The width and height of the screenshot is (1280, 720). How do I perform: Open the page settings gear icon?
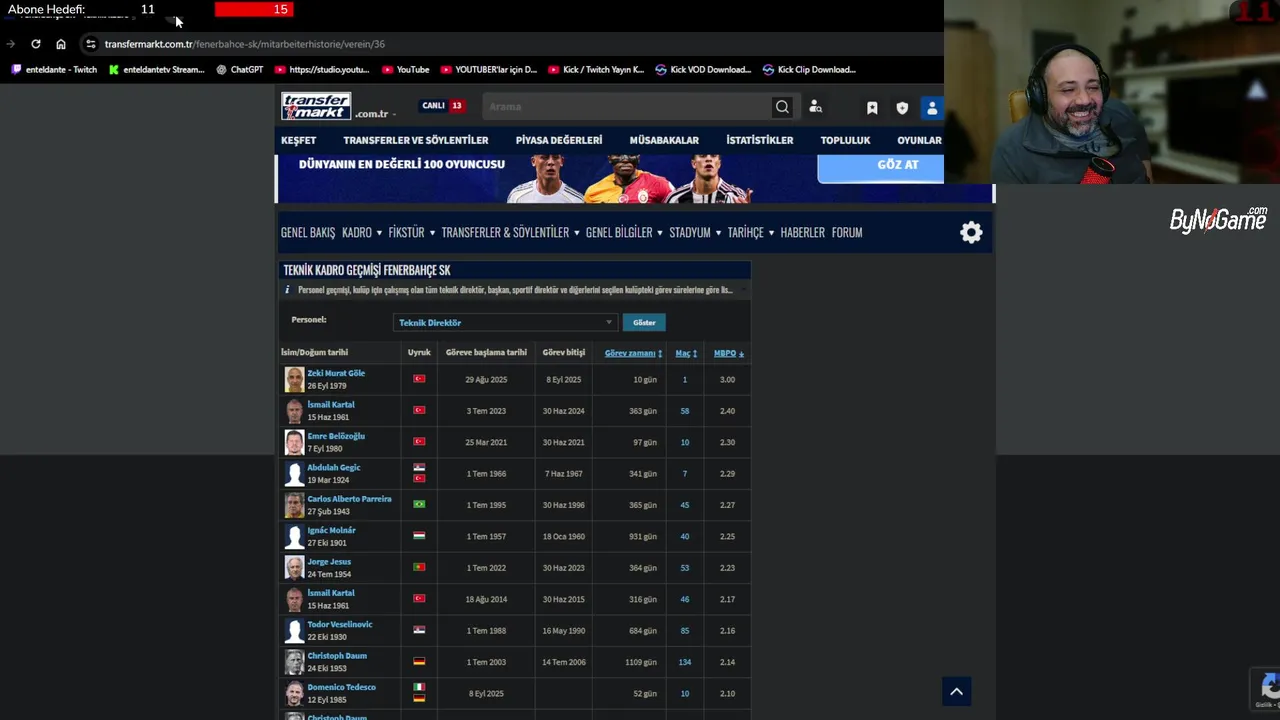point(971,232)
